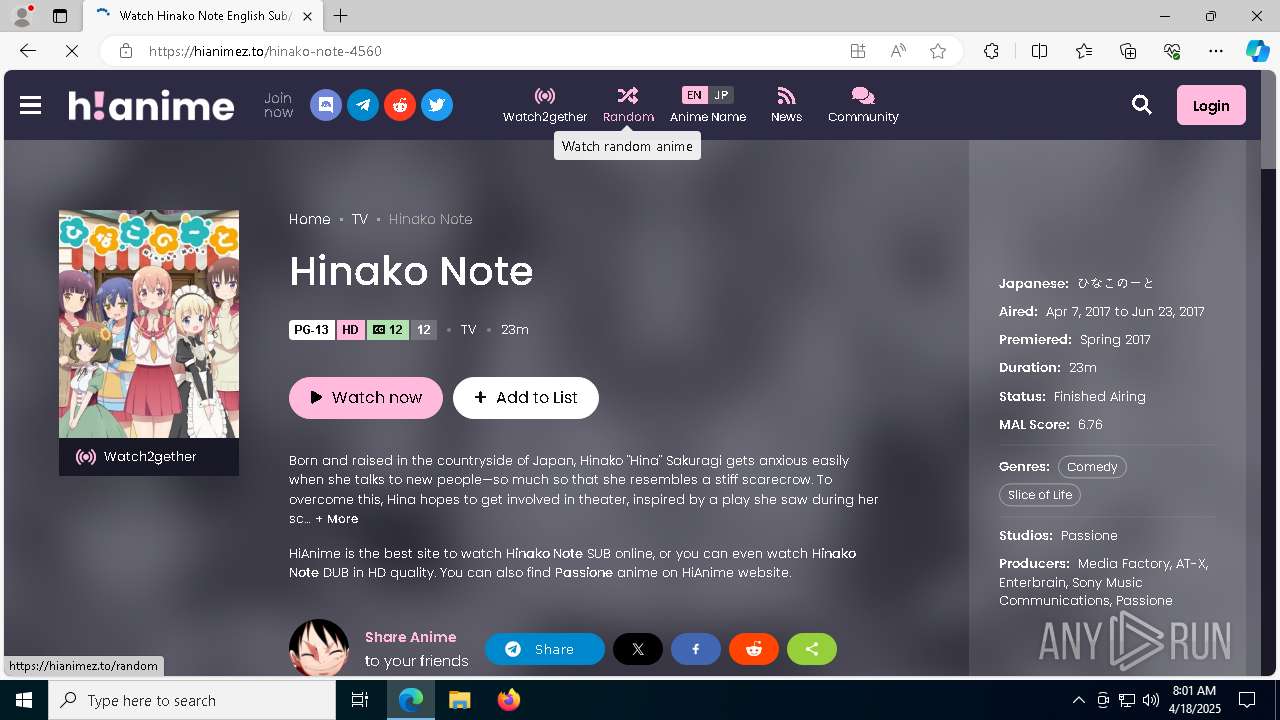
Task: Open Firefox from taskbar
Action: coord(508,700)
